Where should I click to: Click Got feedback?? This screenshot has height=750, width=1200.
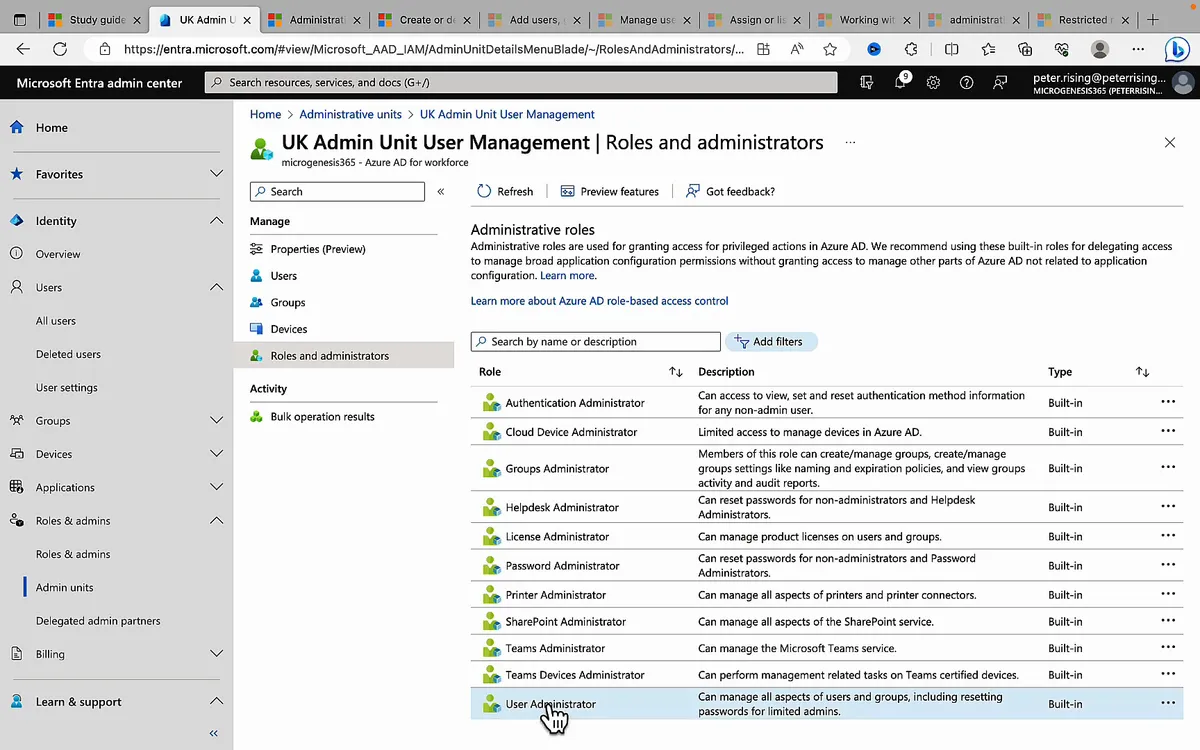pyautogui.click(x=730, y=191)
